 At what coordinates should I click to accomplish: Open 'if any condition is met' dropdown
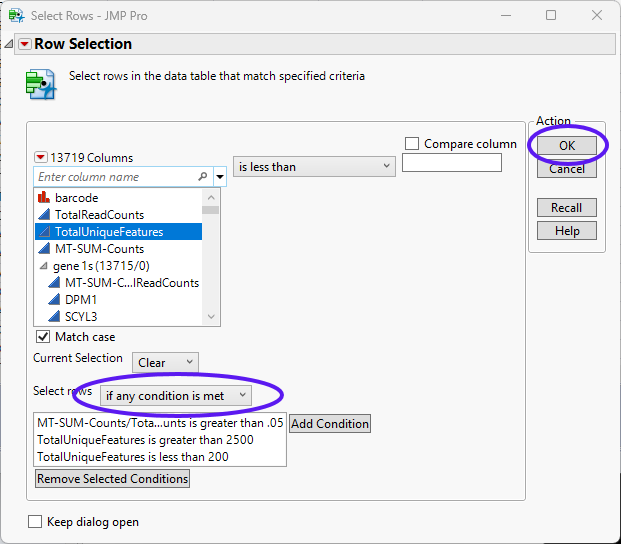point(175,396)
